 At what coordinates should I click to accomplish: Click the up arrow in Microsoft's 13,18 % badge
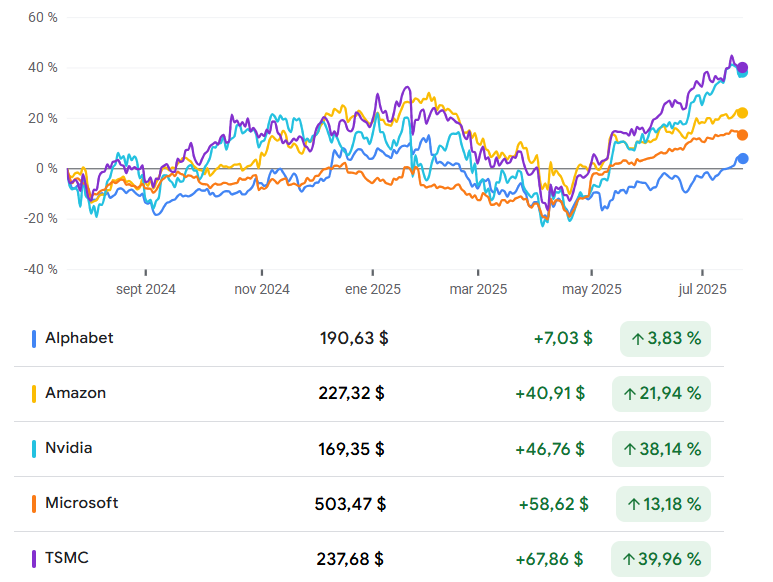pos(634,504)
